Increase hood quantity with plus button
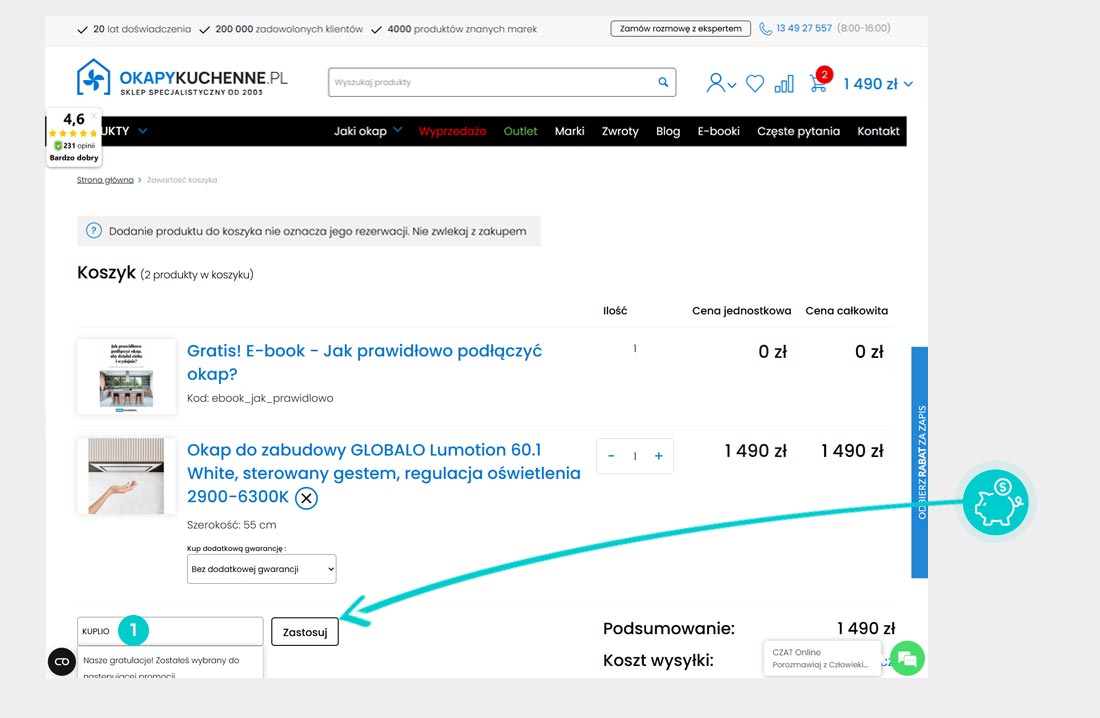The height and width of the screenshot is (718, 1100). tap(658, 456)
